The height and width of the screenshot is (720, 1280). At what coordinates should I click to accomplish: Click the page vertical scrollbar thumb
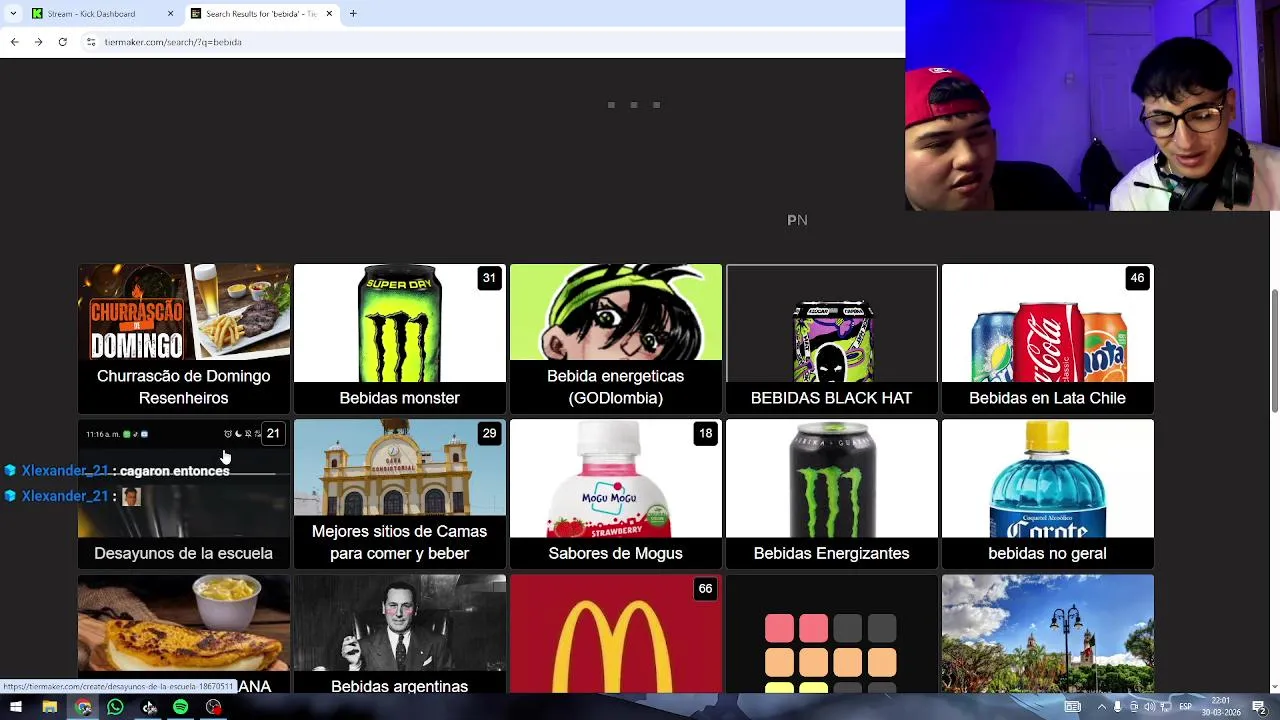point(1274,350)
